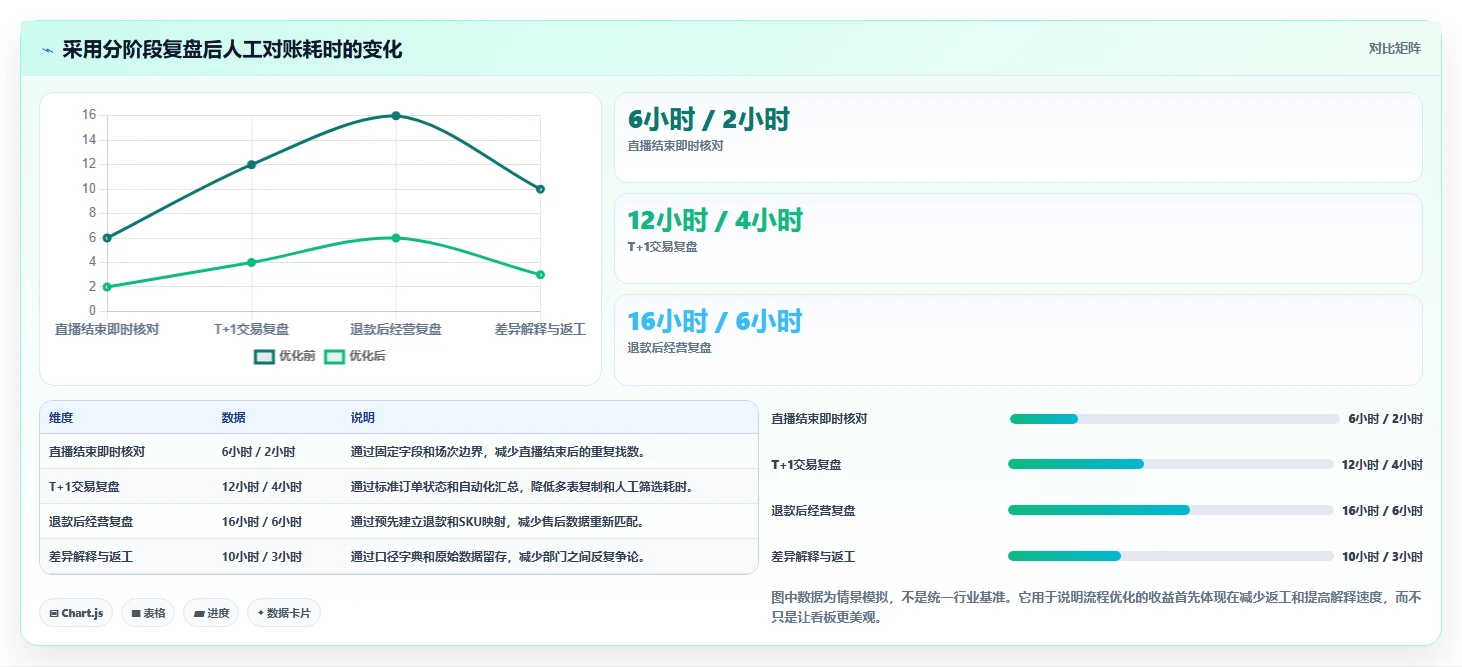
Task: Click progress value 6小时 / 2小时 at bar end
Action: coord(1385,419)
